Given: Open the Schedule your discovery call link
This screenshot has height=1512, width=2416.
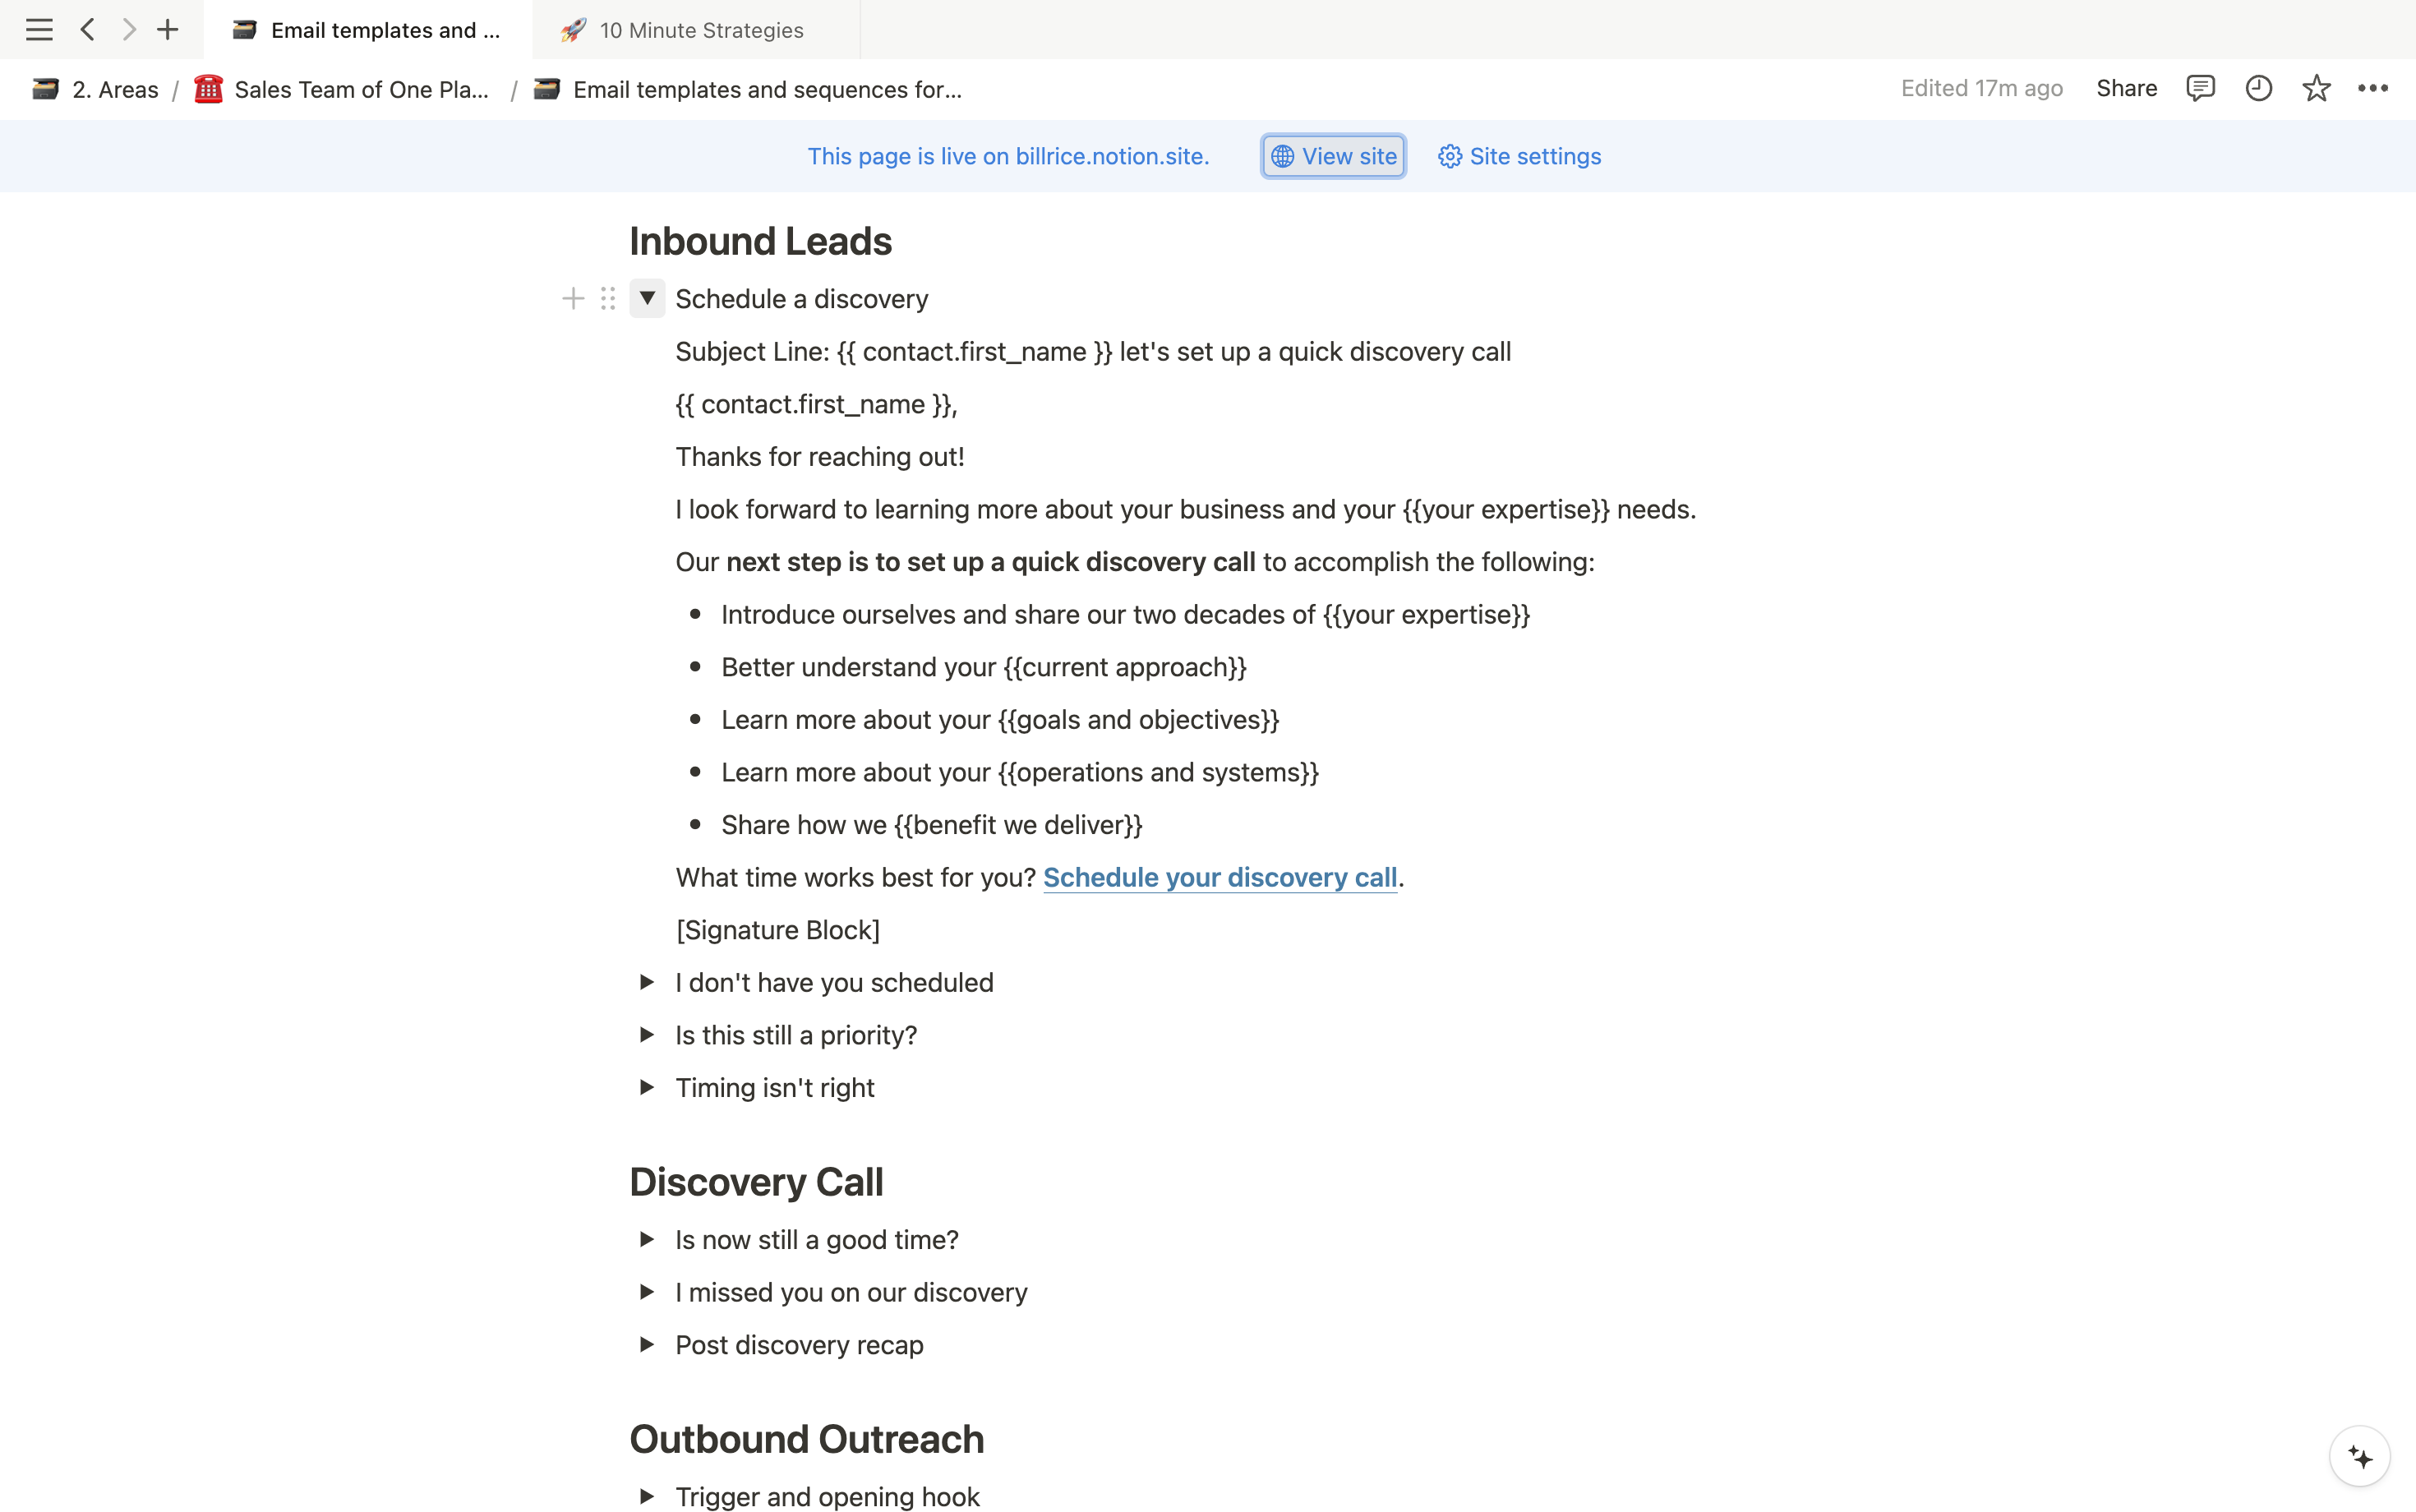Looking at the screenshot, I should pos(1219,878).
